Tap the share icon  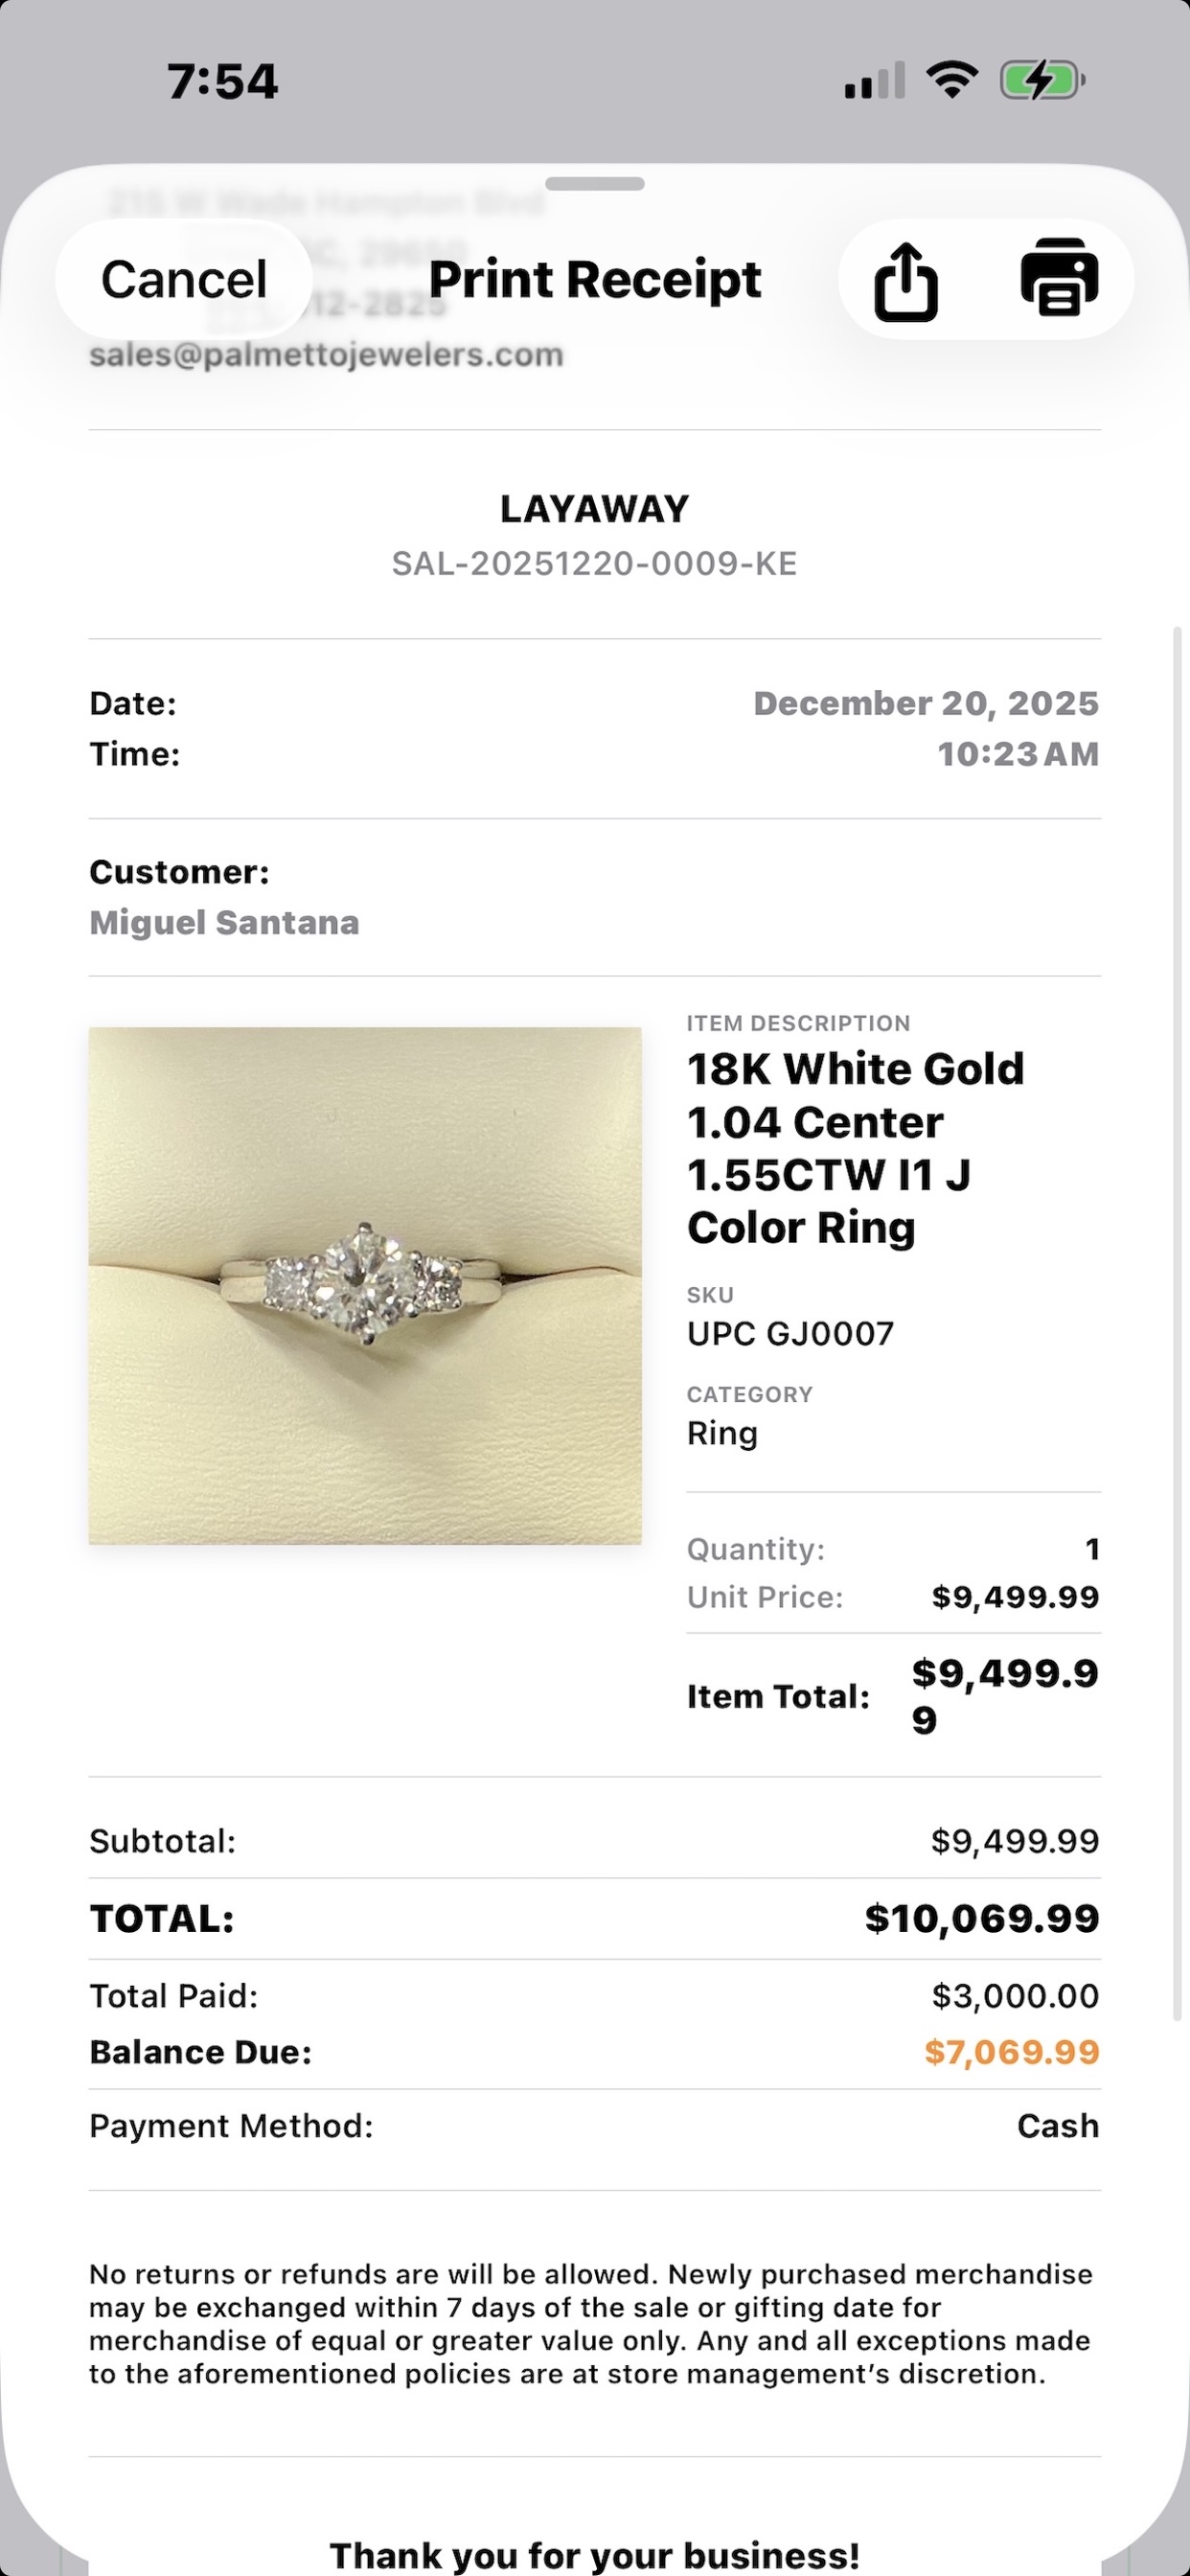(906, 281)
